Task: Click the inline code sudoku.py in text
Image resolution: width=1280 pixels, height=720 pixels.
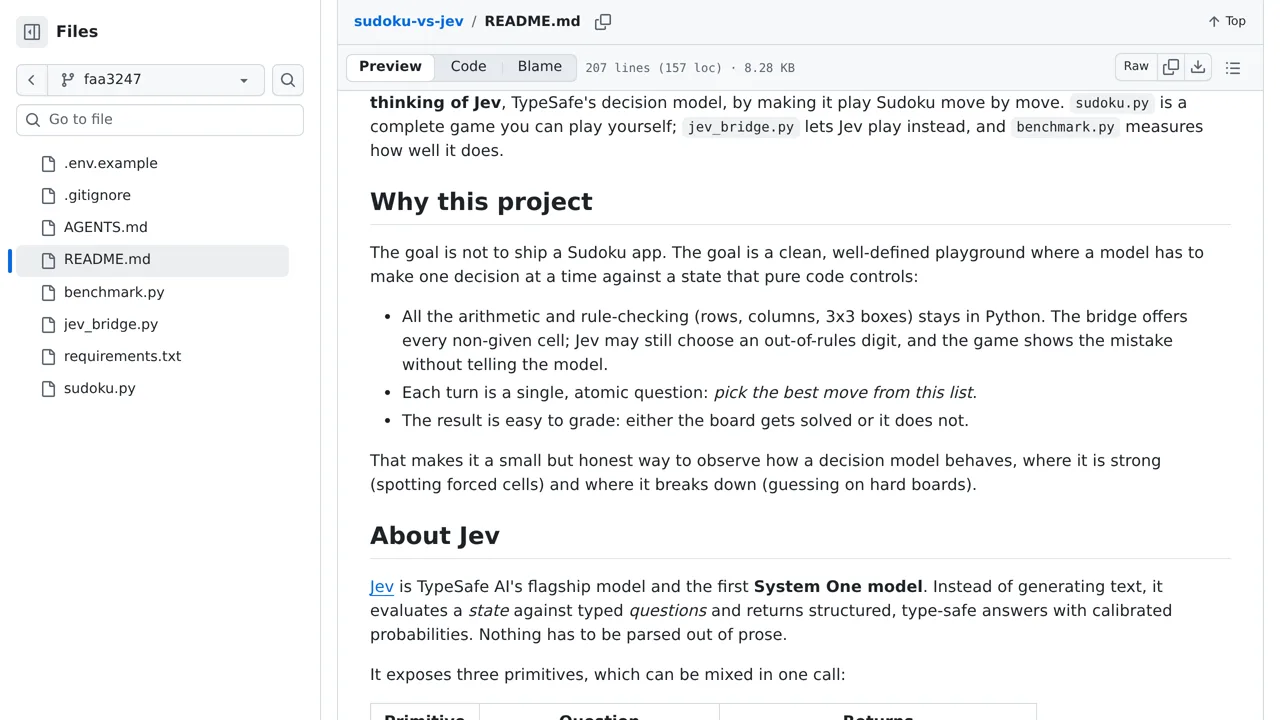Action: (x=1112, y=103)
